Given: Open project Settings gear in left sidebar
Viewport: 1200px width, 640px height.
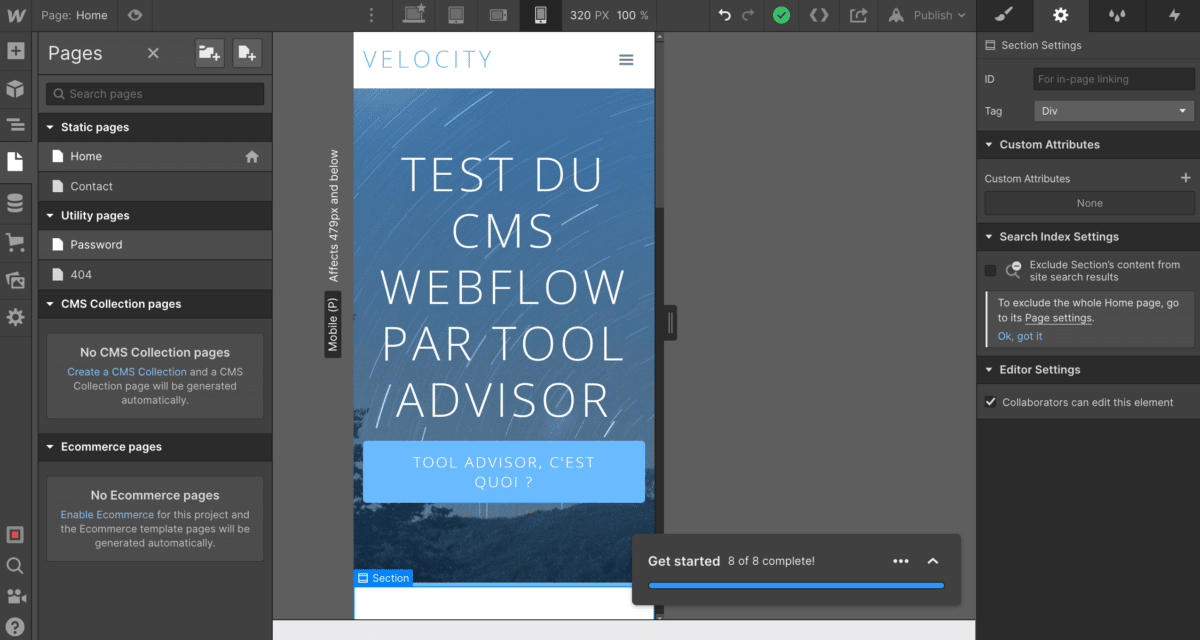Looking at the screenshot, I should click(x=15, y=317).
